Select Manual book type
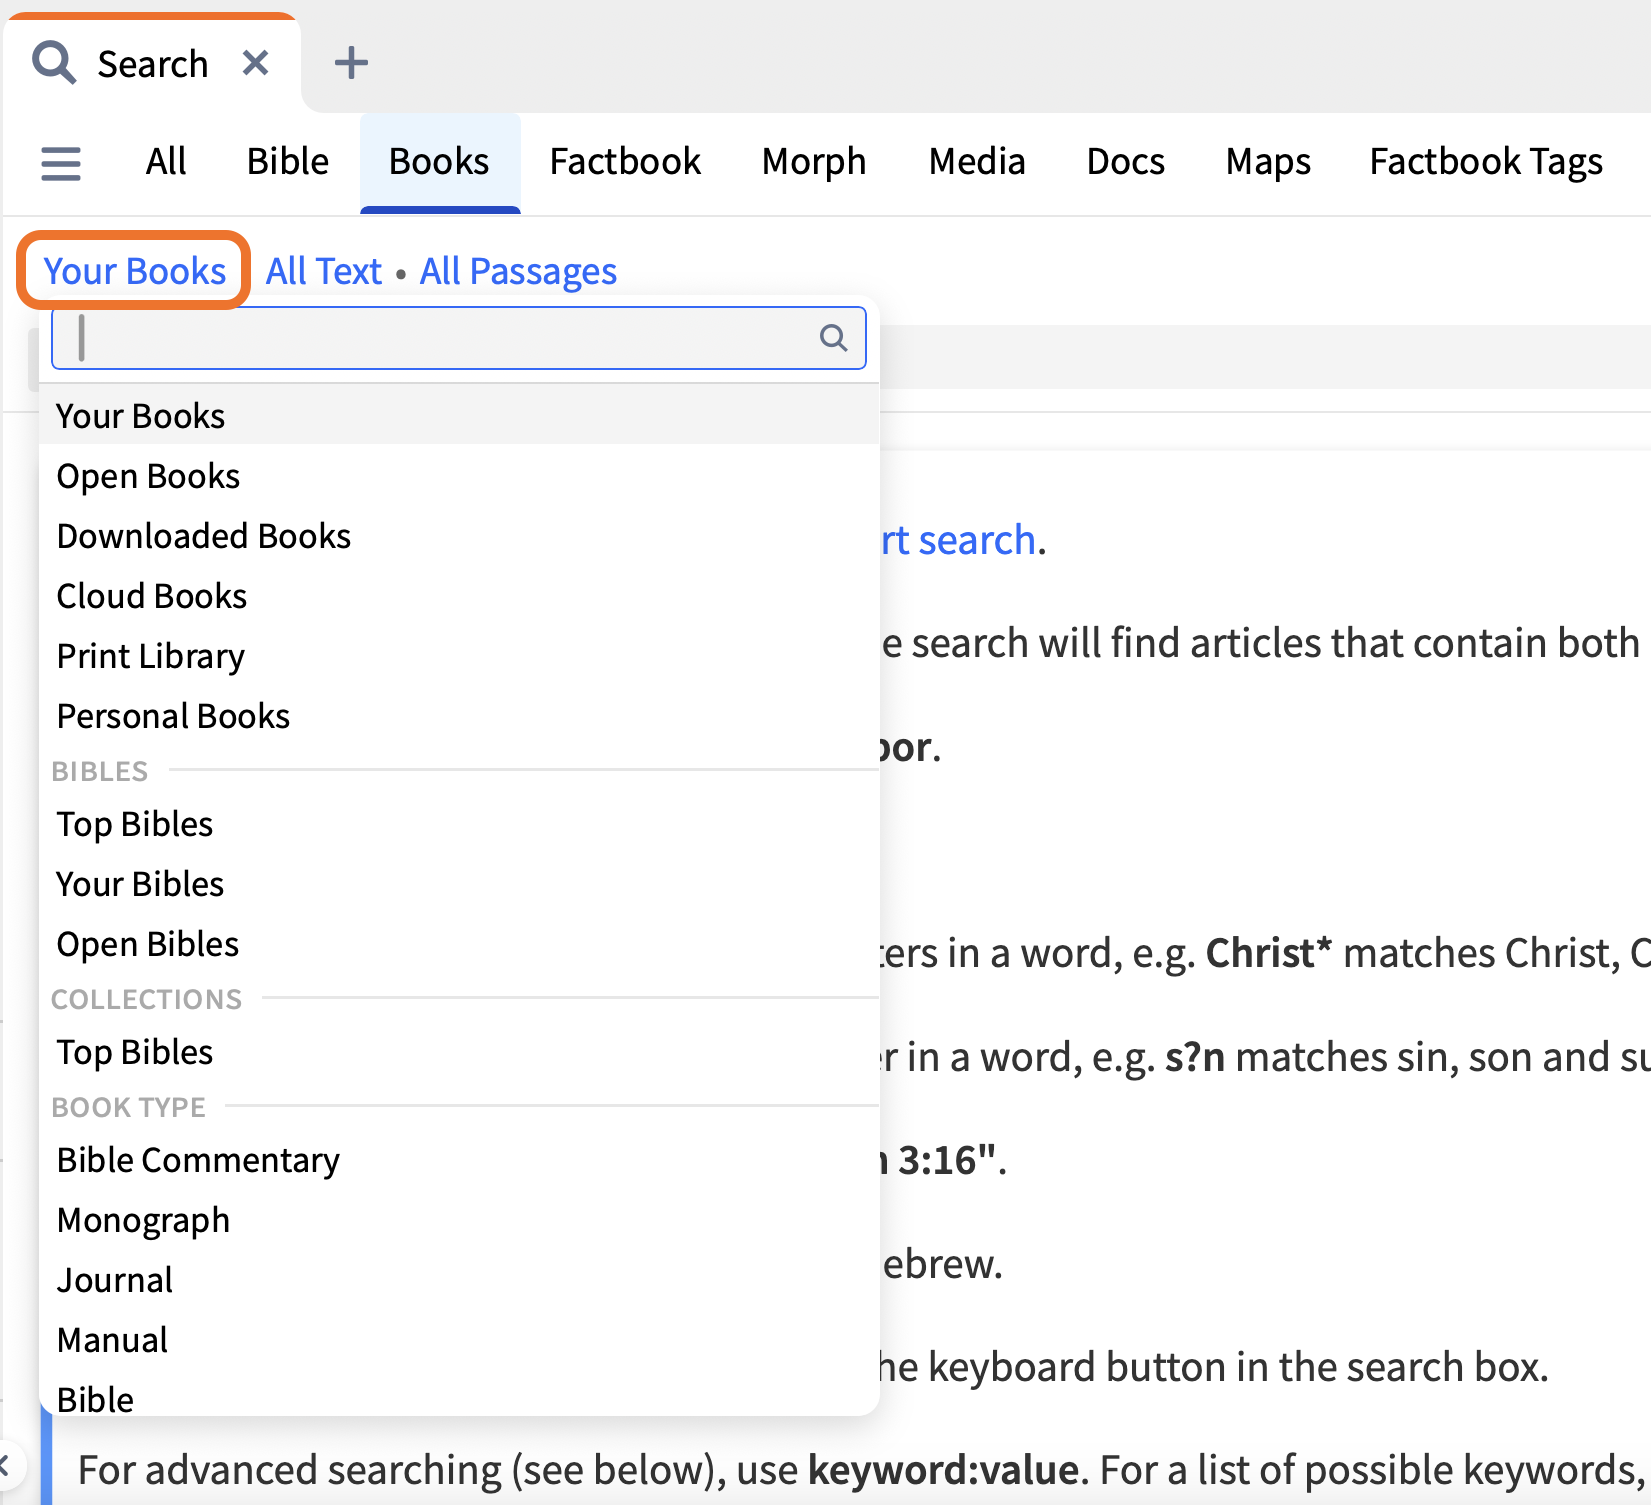The image size is (1651, 1505). (459, 1340)
